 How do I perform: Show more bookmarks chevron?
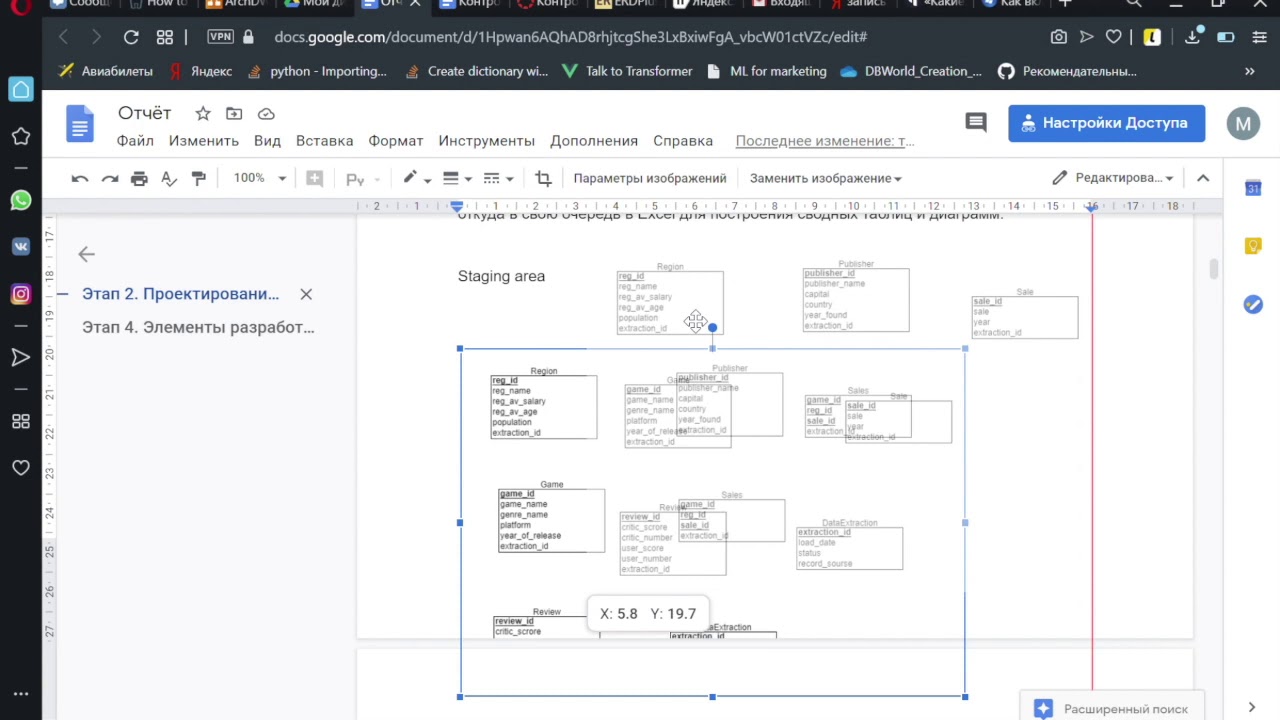[1249, 71]
